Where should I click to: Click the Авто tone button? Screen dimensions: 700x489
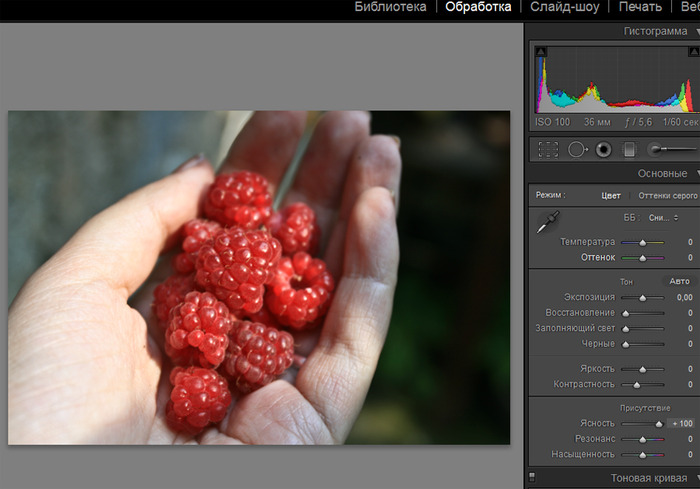click(x=679, y=281)
